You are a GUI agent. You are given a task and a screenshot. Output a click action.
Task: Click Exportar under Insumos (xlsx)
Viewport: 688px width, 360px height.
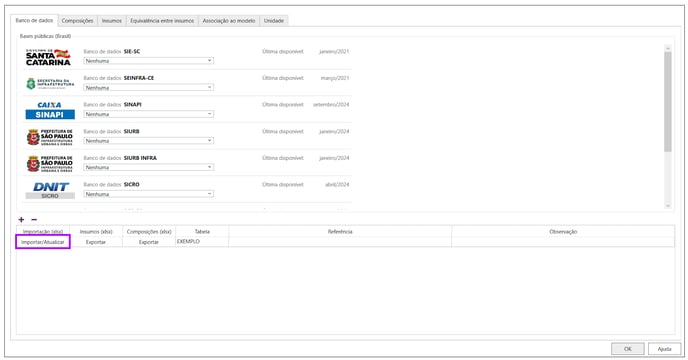(x=96, y=242)
